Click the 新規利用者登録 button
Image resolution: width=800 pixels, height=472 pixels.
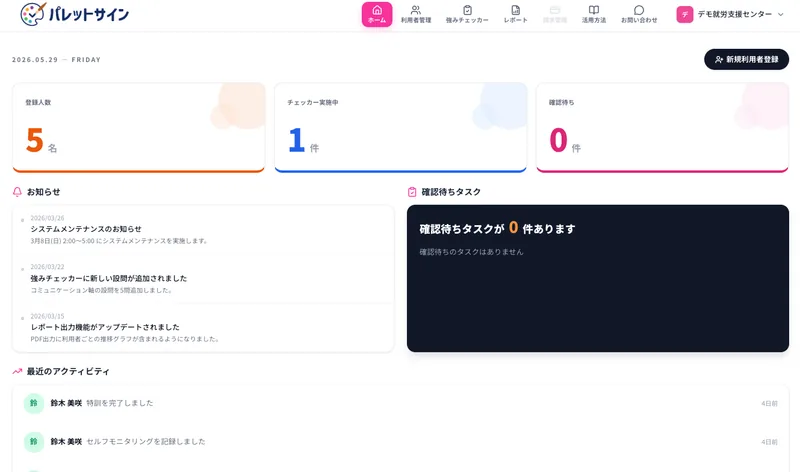click(x=746, y=59)
